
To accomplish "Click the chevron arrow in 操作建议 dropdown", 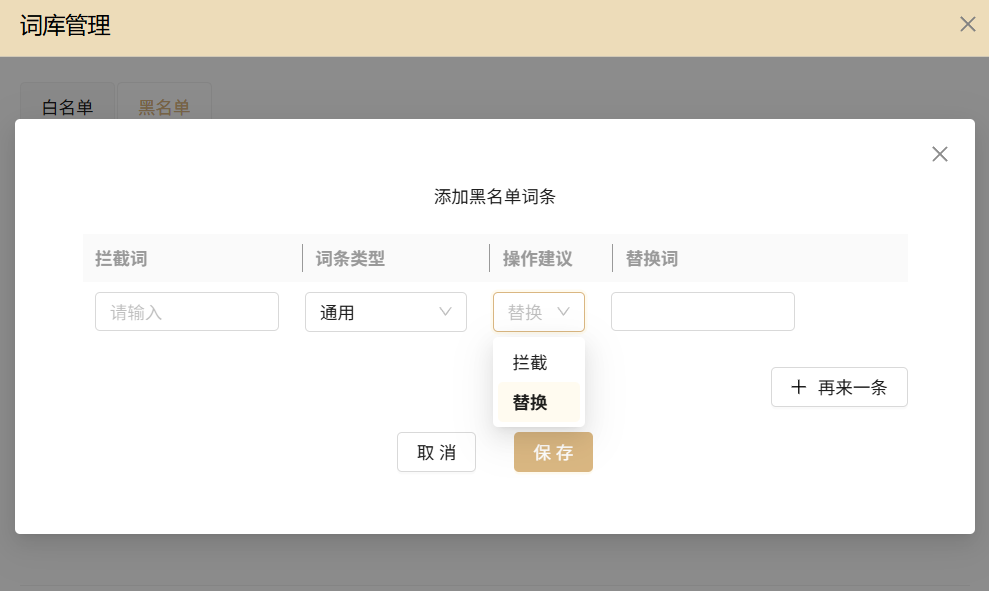I will point(563,312).
